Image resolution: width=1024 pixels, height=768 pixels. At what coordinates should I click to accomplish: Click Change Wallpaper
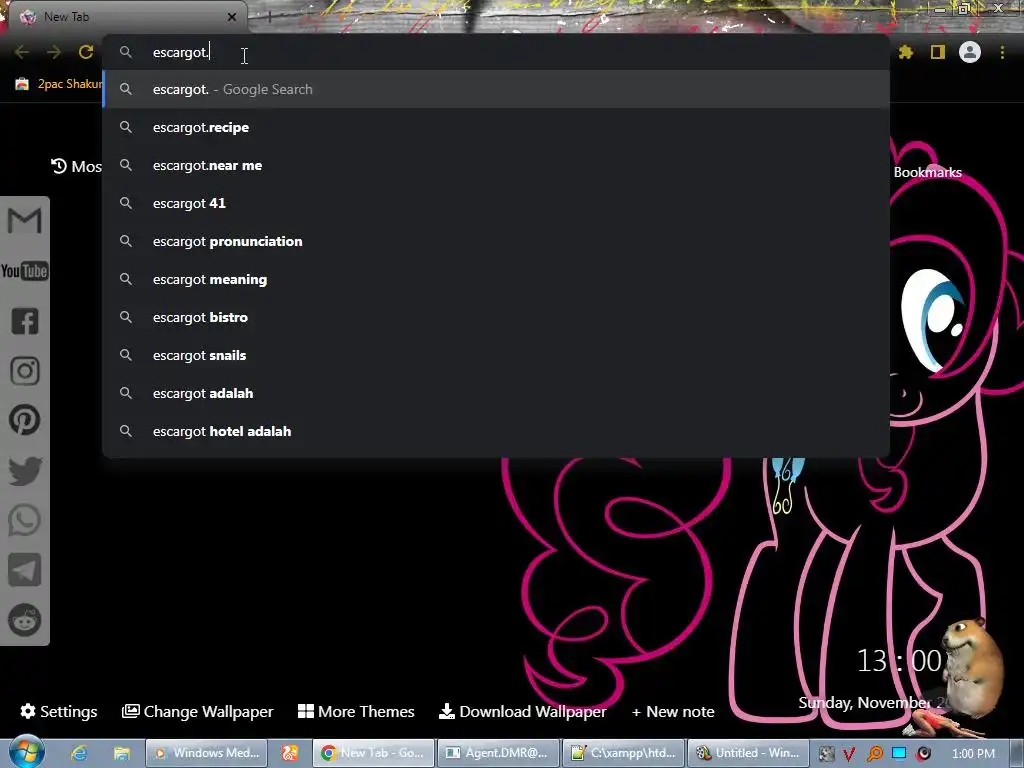pyautogui.click(x=197, y=711)
